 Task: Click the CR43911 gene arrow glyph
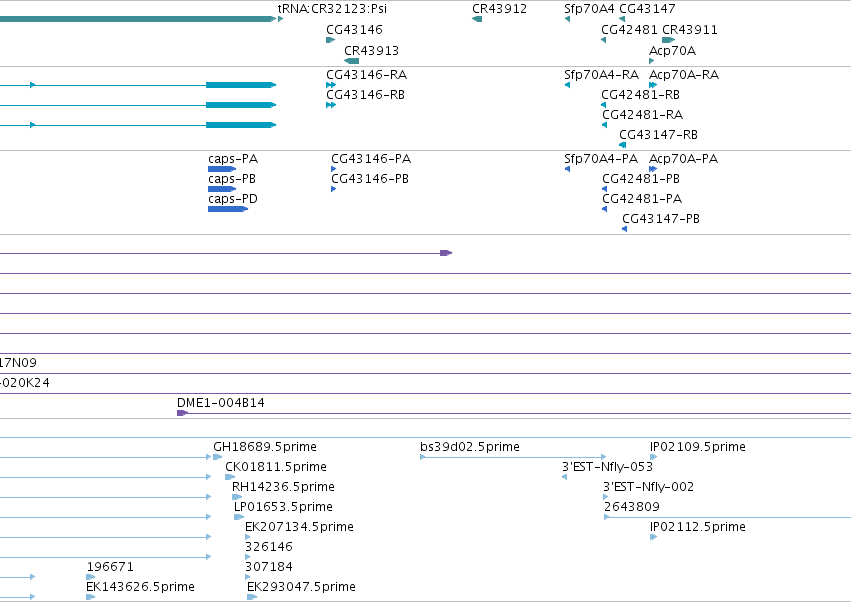(x=669, y=40)
